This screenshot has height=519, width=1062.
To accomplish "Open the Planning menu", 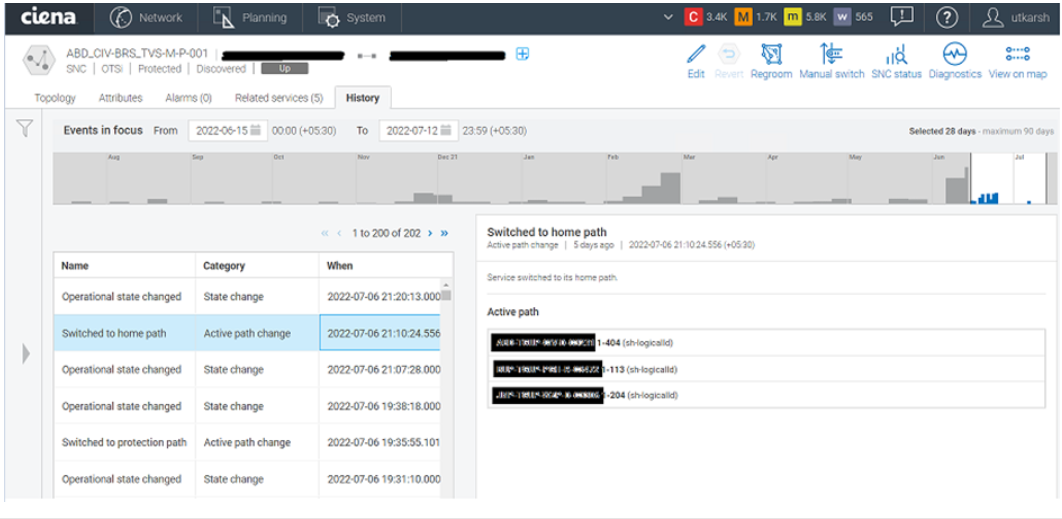I will point(249,18).
